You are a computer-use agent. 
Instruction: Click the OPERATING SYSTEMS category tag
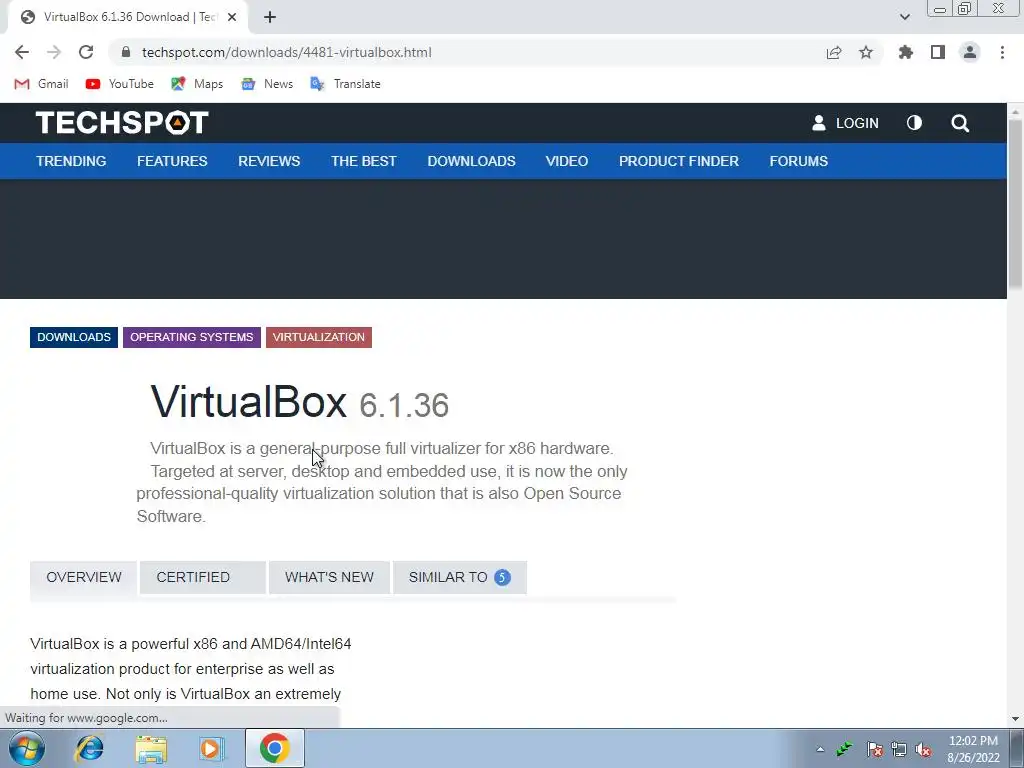[192, 337]
